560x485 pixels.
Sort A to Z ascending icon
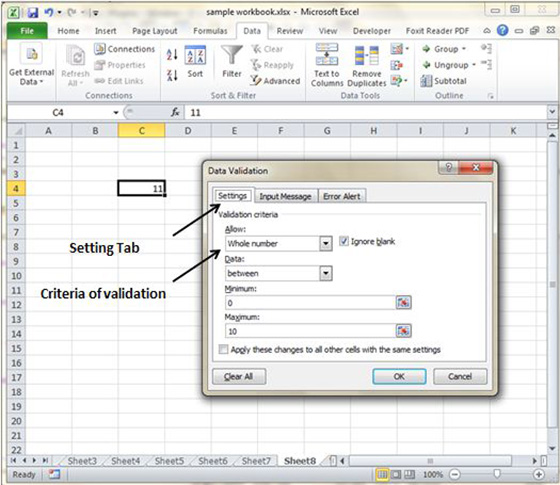pyautogui.click(x=172, y=55)
